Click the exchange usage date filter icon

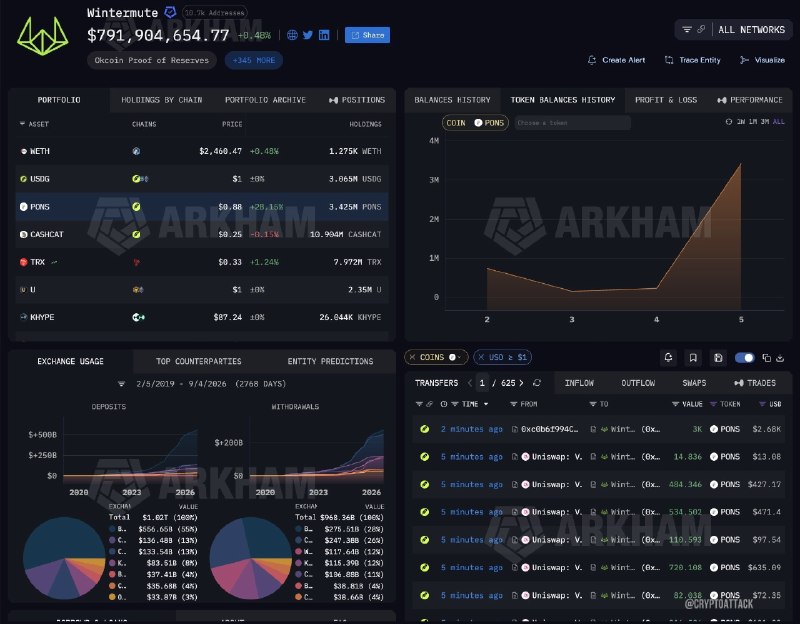tap(121, 384)
